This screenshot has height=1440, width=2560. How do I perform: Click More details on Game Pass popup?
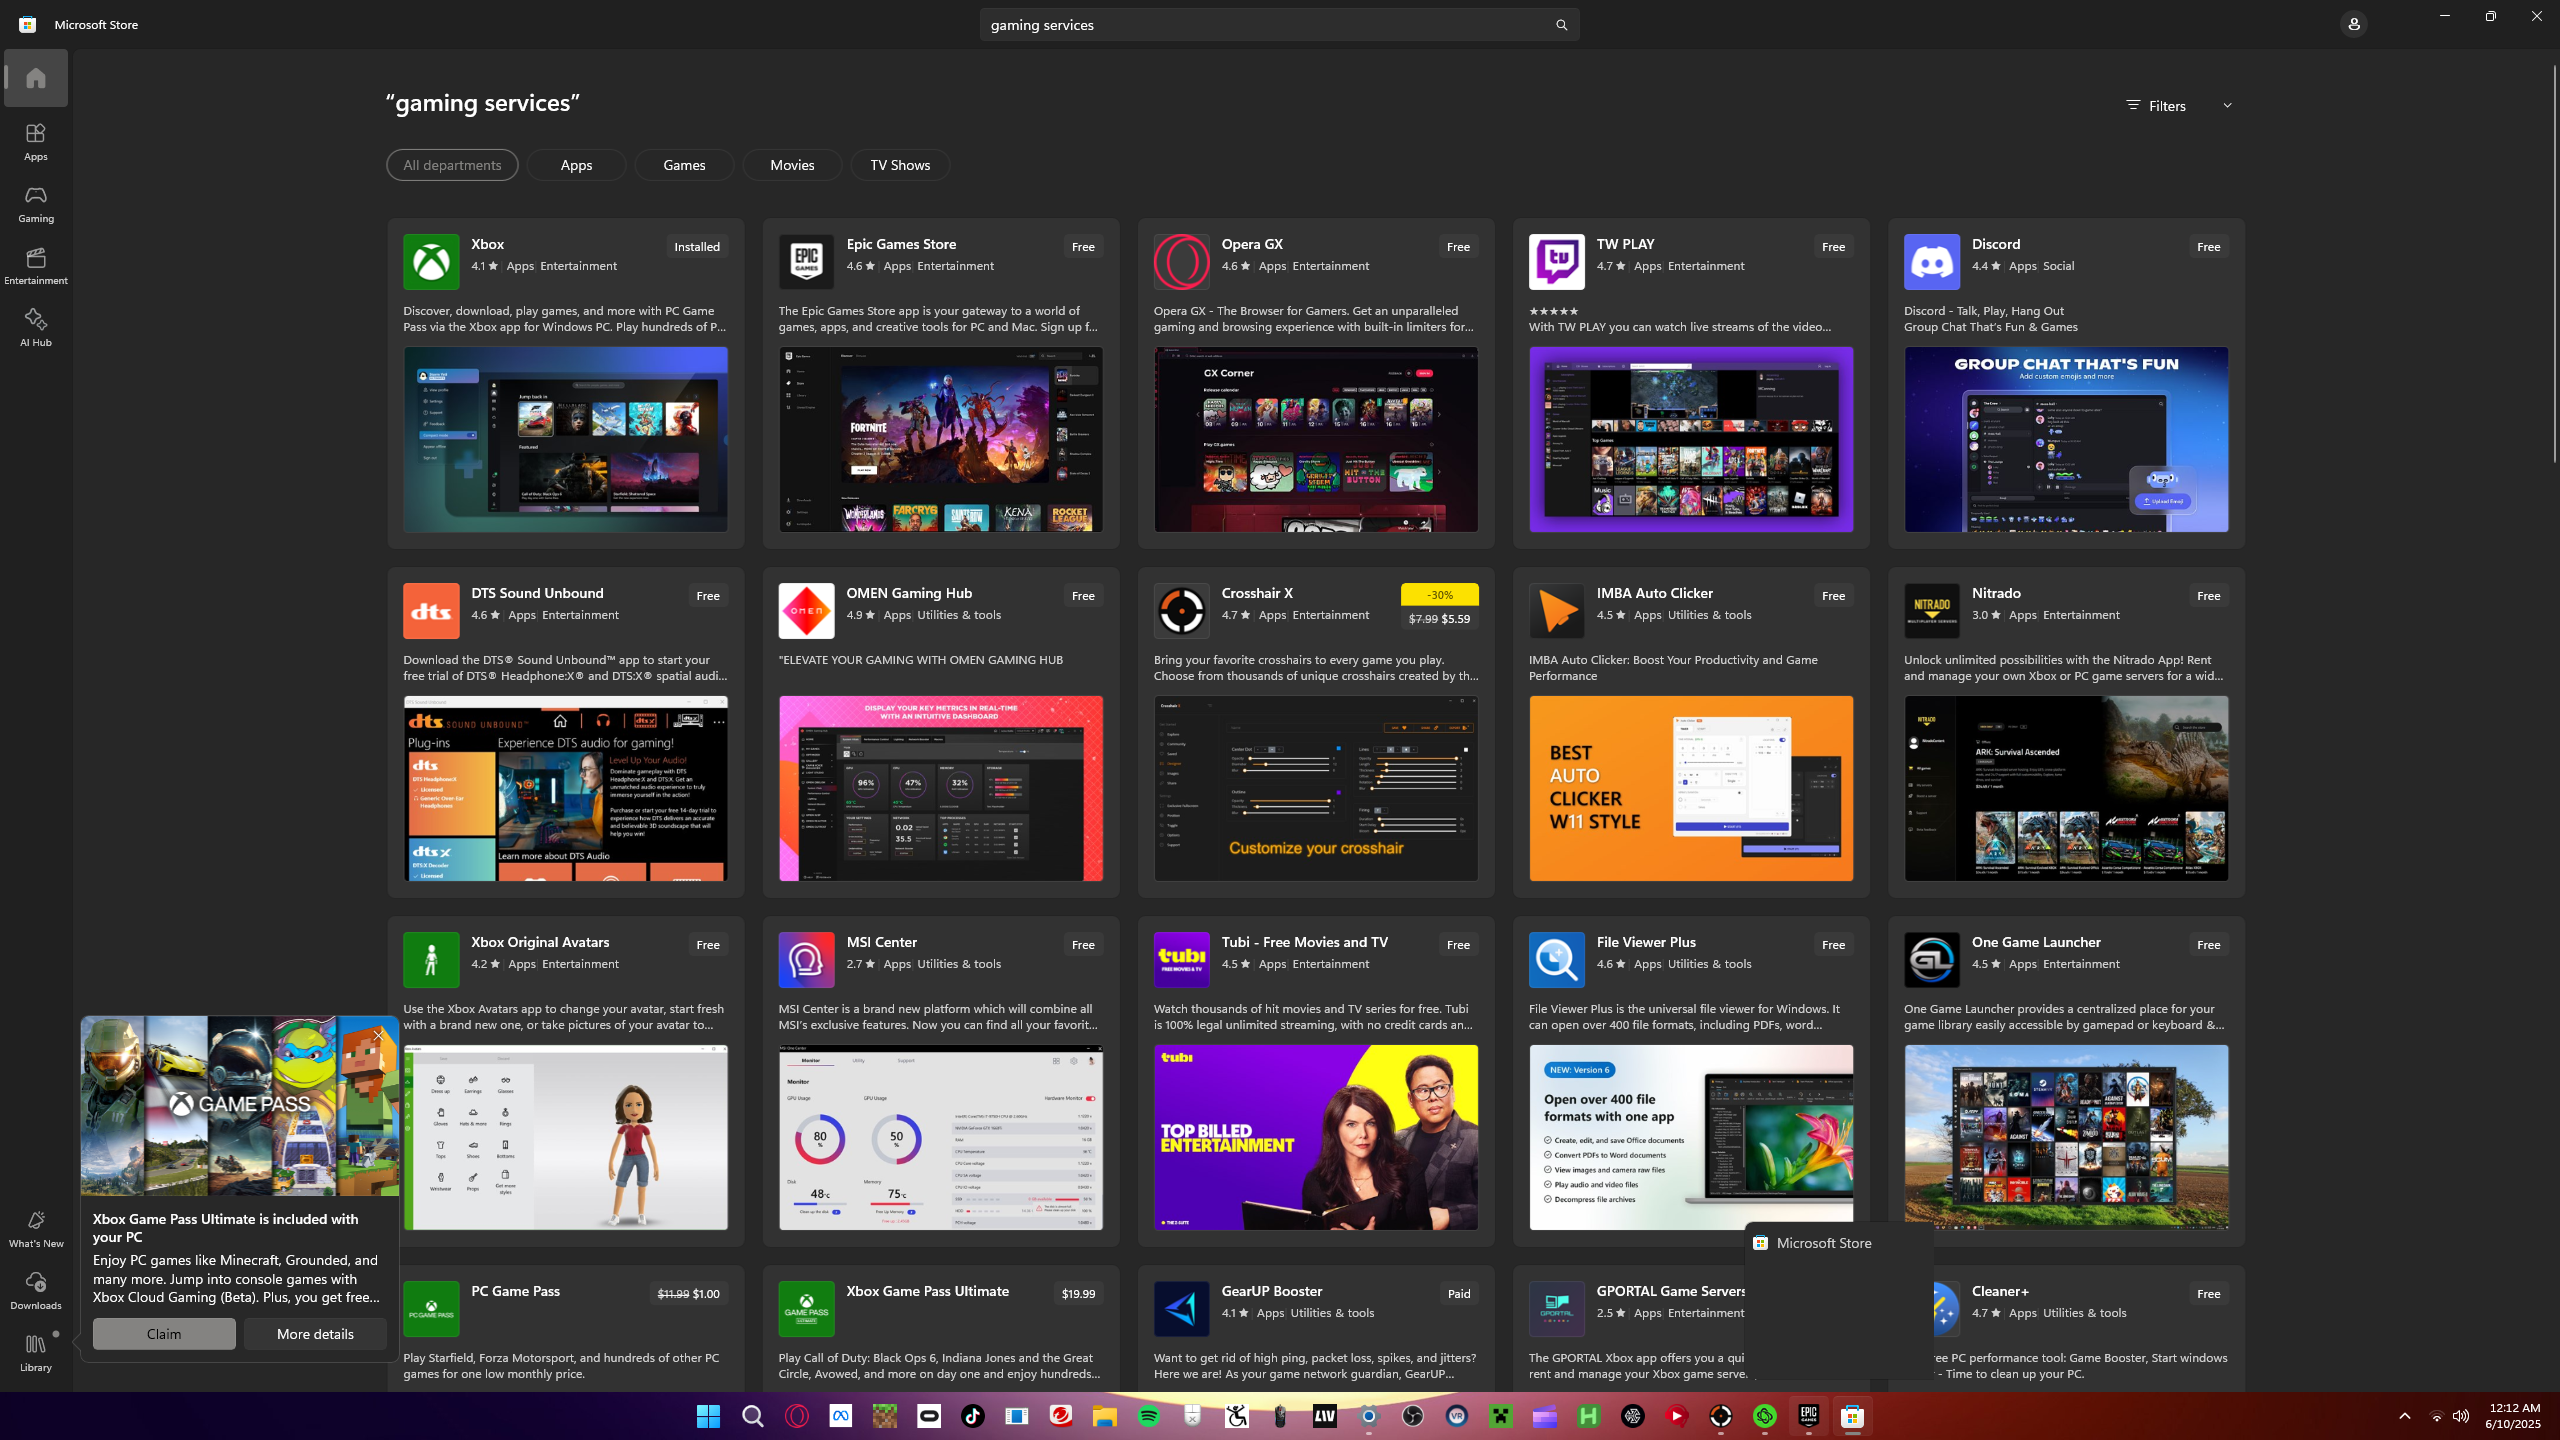pos(315,1334)
